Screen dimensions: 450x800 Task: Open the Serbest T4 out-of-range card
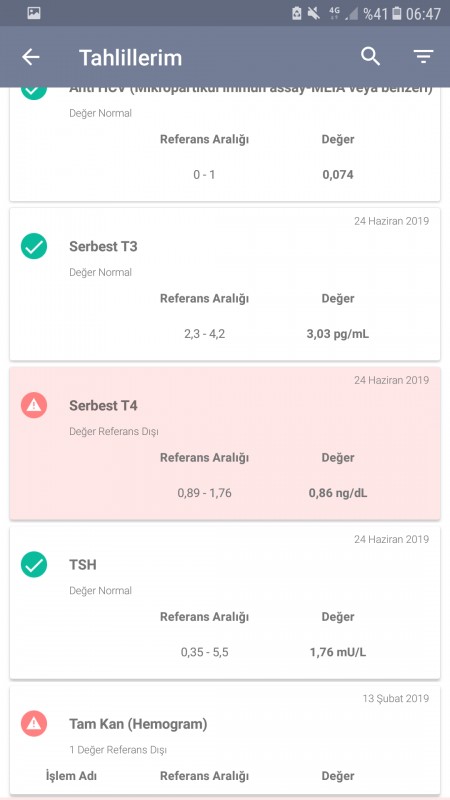[225, 443]
